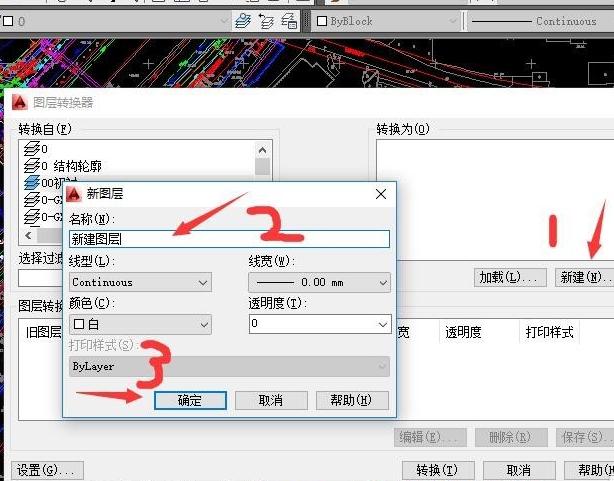Open the 线宽 0.00 mm dropdown
This screenshot has width=614, height=481.
point(320,282)
